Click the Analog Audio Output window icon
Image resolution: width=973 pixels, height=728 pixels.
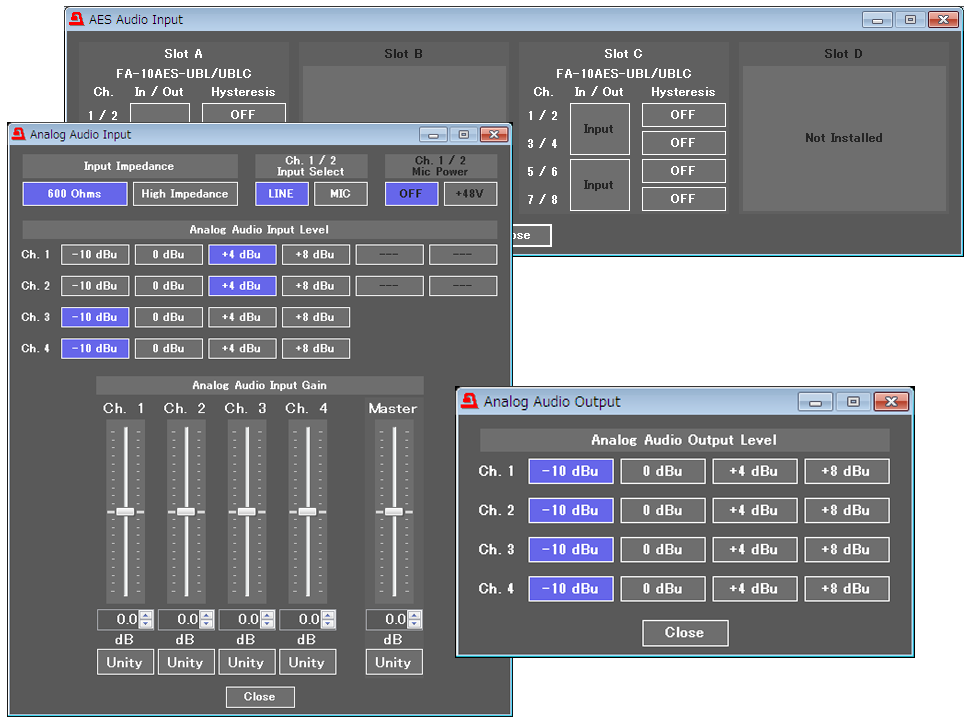pyautogui.click(x=469, y=401)
